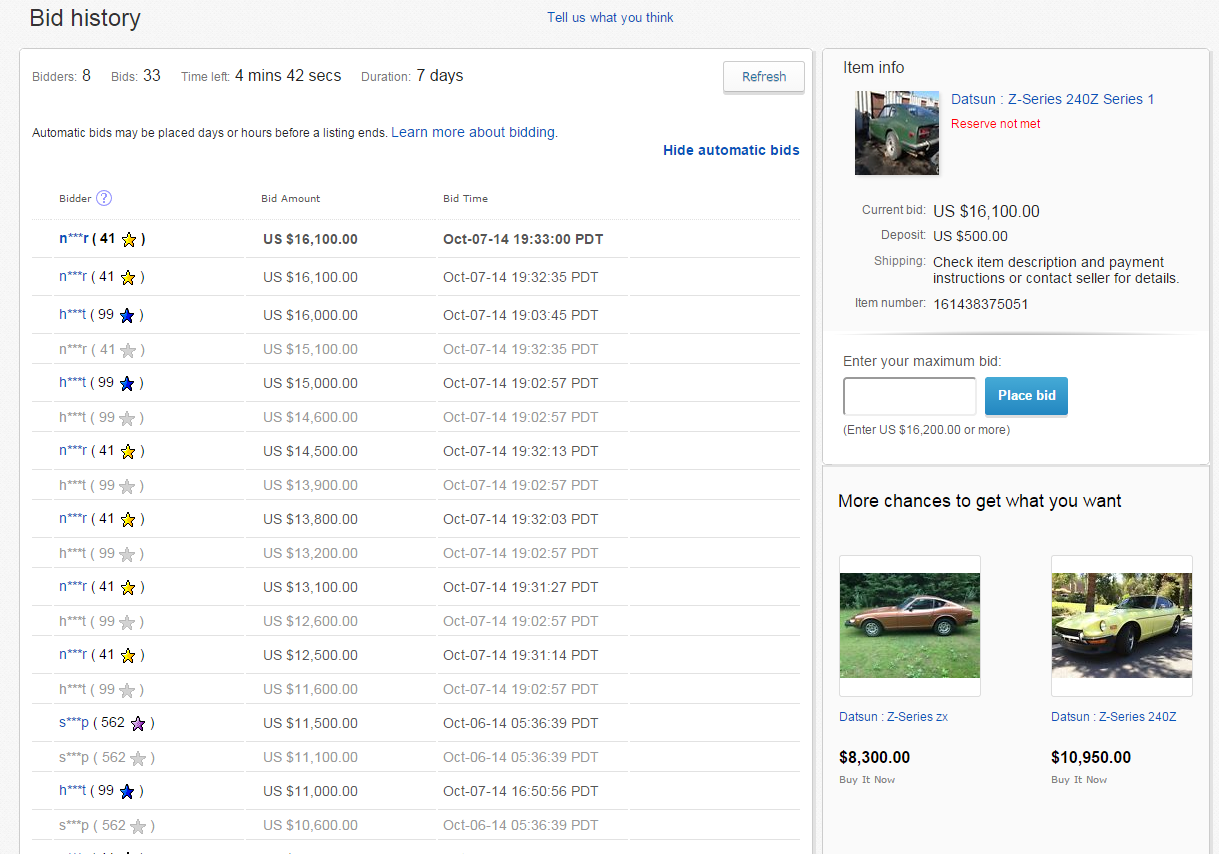Click grey star in the US $13,900.00 row
The height and width of the screenshot is (854, 1219).
pyautogui.click(x=127, y=486)
